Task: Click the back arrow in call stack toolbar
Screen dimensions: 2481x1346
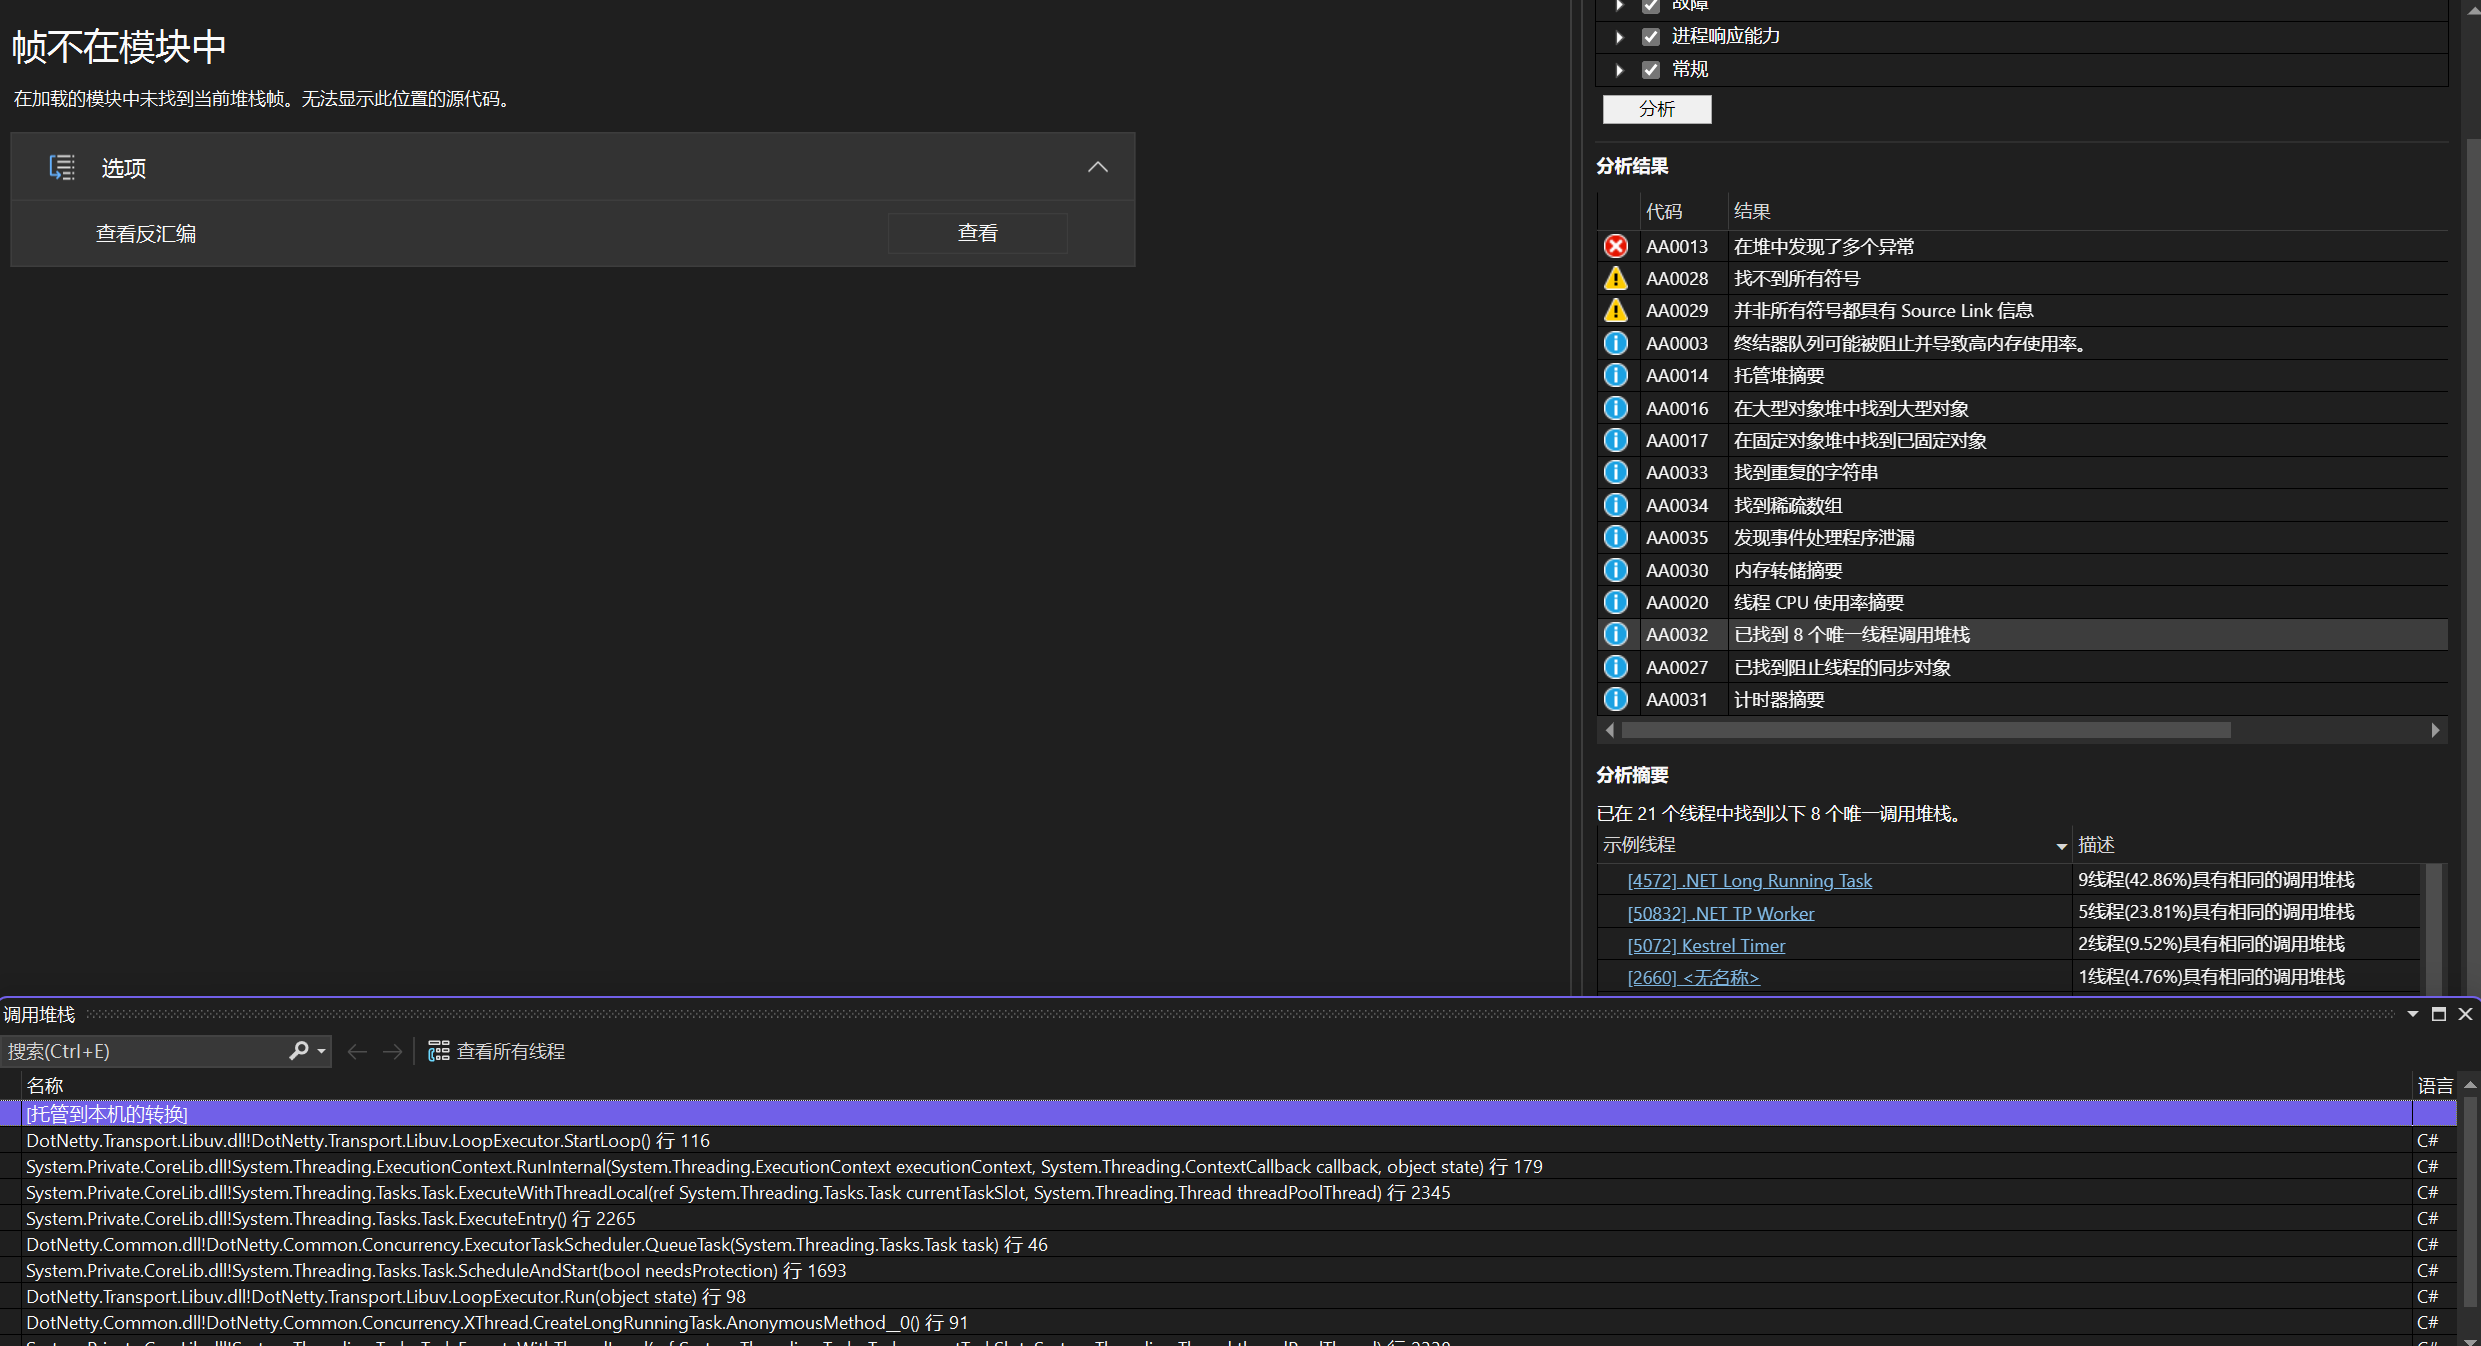Action: [x=357, y=1051]
